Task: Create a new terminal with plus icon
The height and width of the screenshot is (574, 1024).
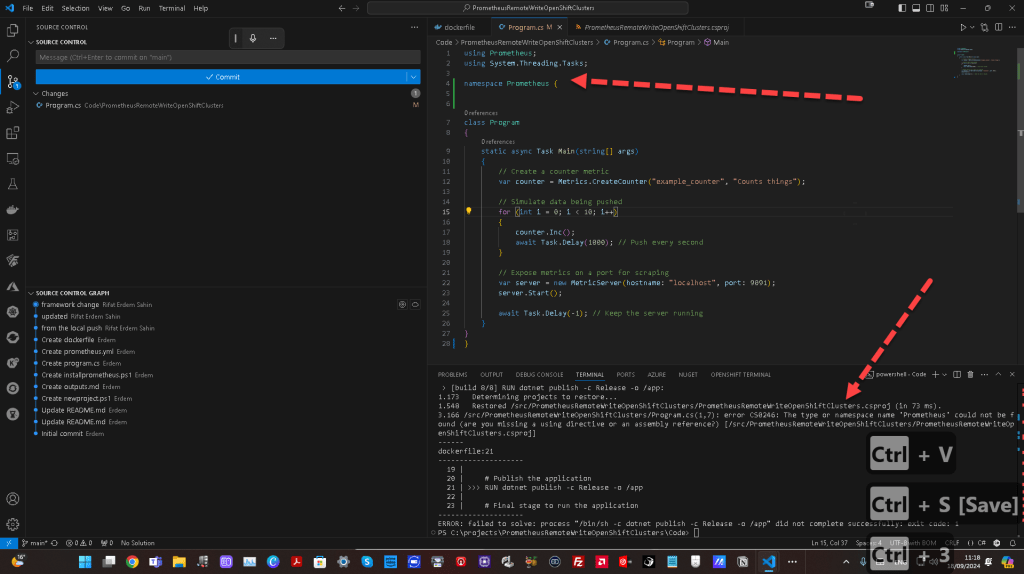Action: pos(935,375)
